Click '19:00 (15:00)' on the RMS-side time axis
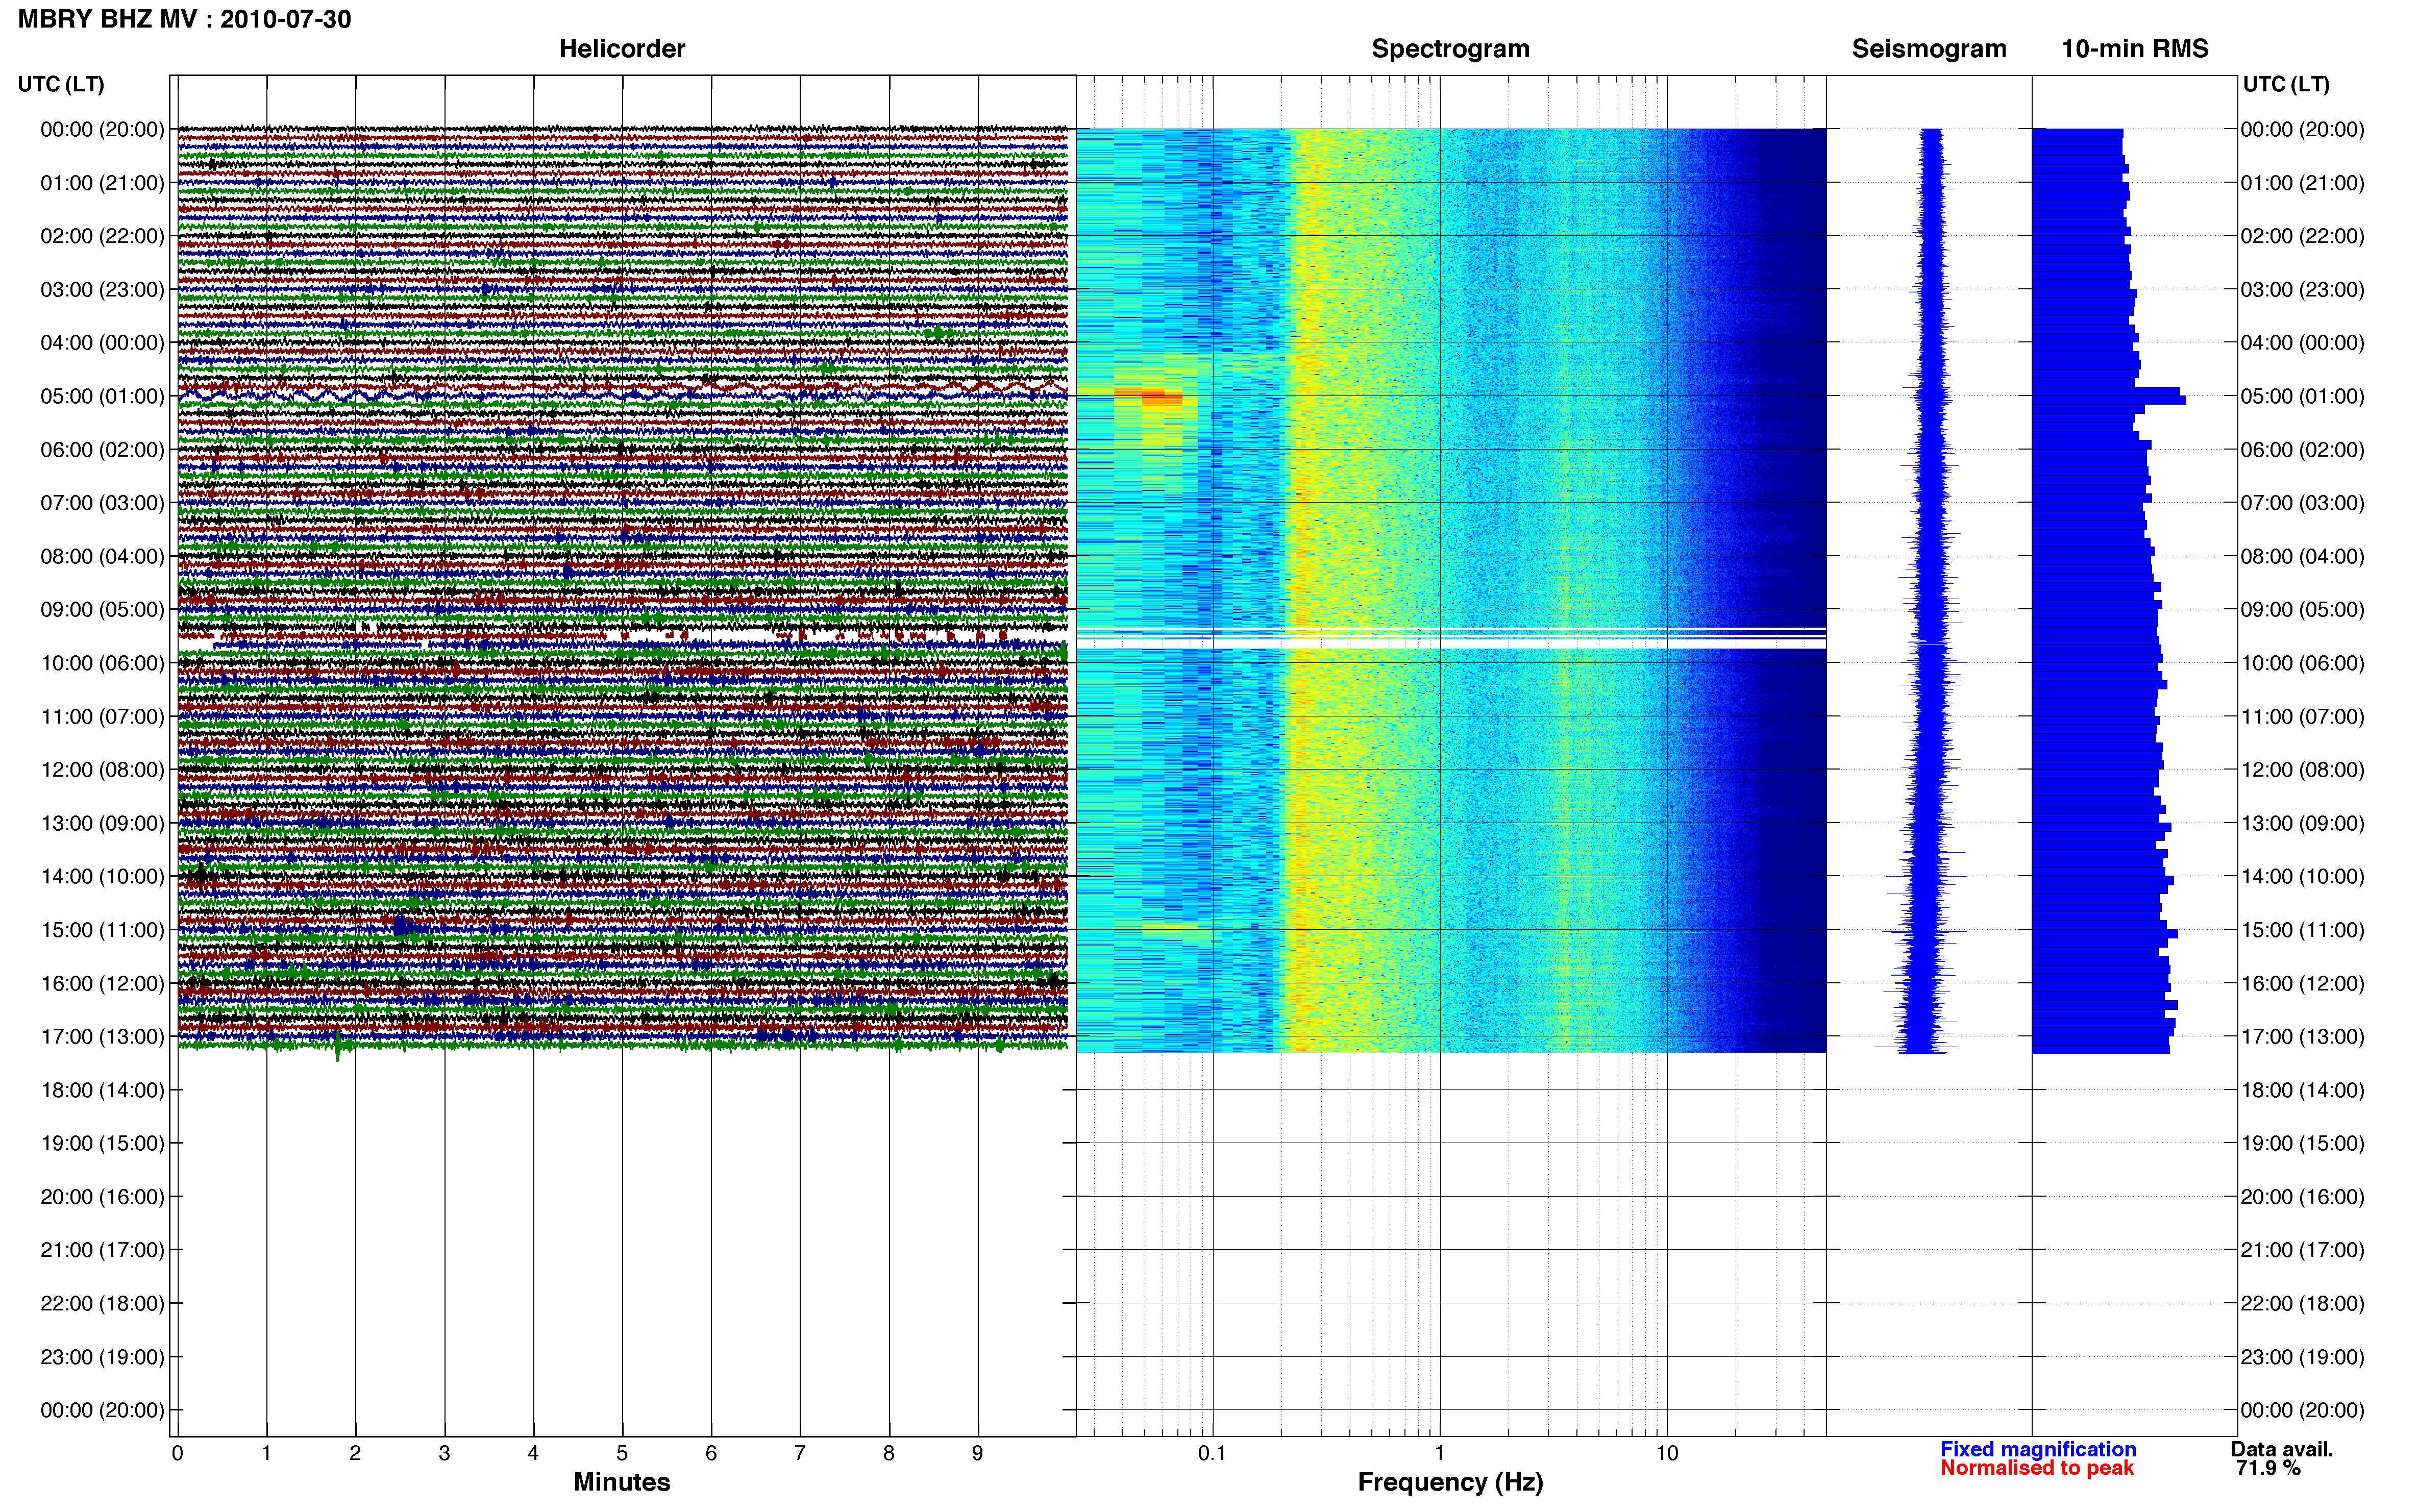The image size is (2419, 1512). coord(2302,1143)
